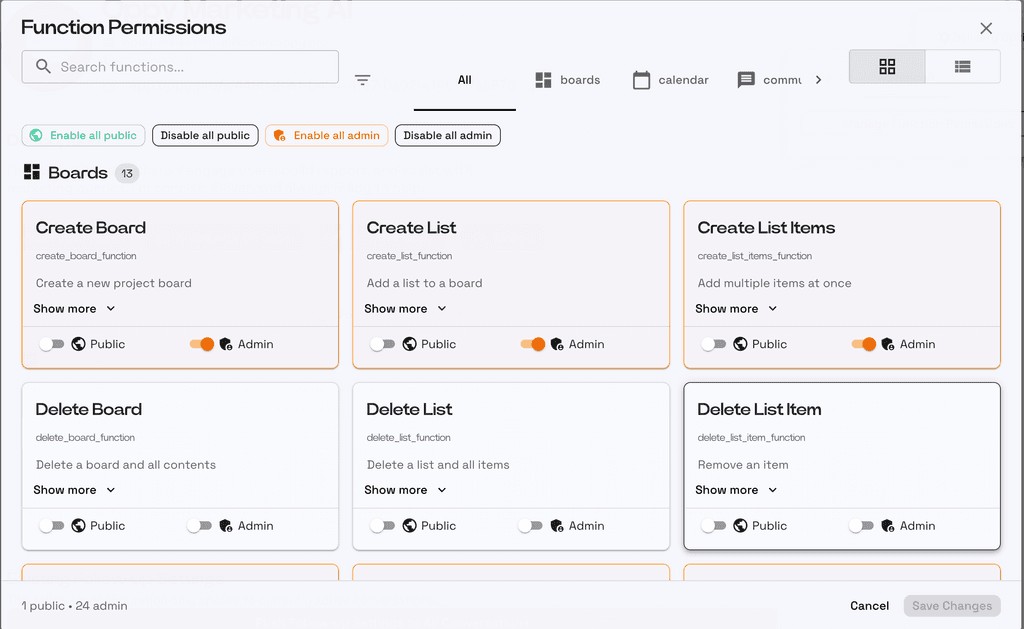
Task: Focus the Search functions input field
Action: (180, 67)
